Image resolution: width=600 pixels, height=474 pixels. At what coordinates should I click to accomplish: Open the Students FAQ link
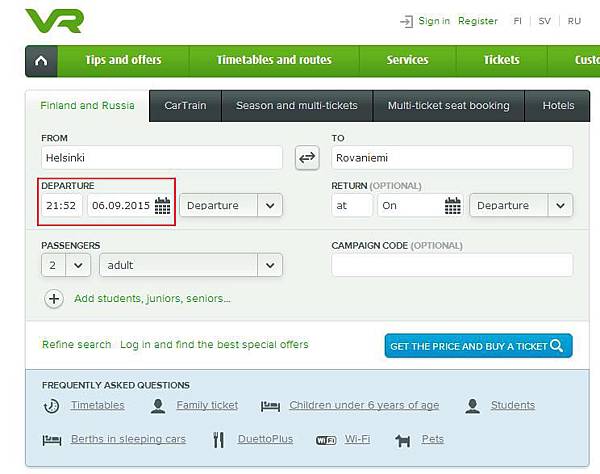[513, 406]
